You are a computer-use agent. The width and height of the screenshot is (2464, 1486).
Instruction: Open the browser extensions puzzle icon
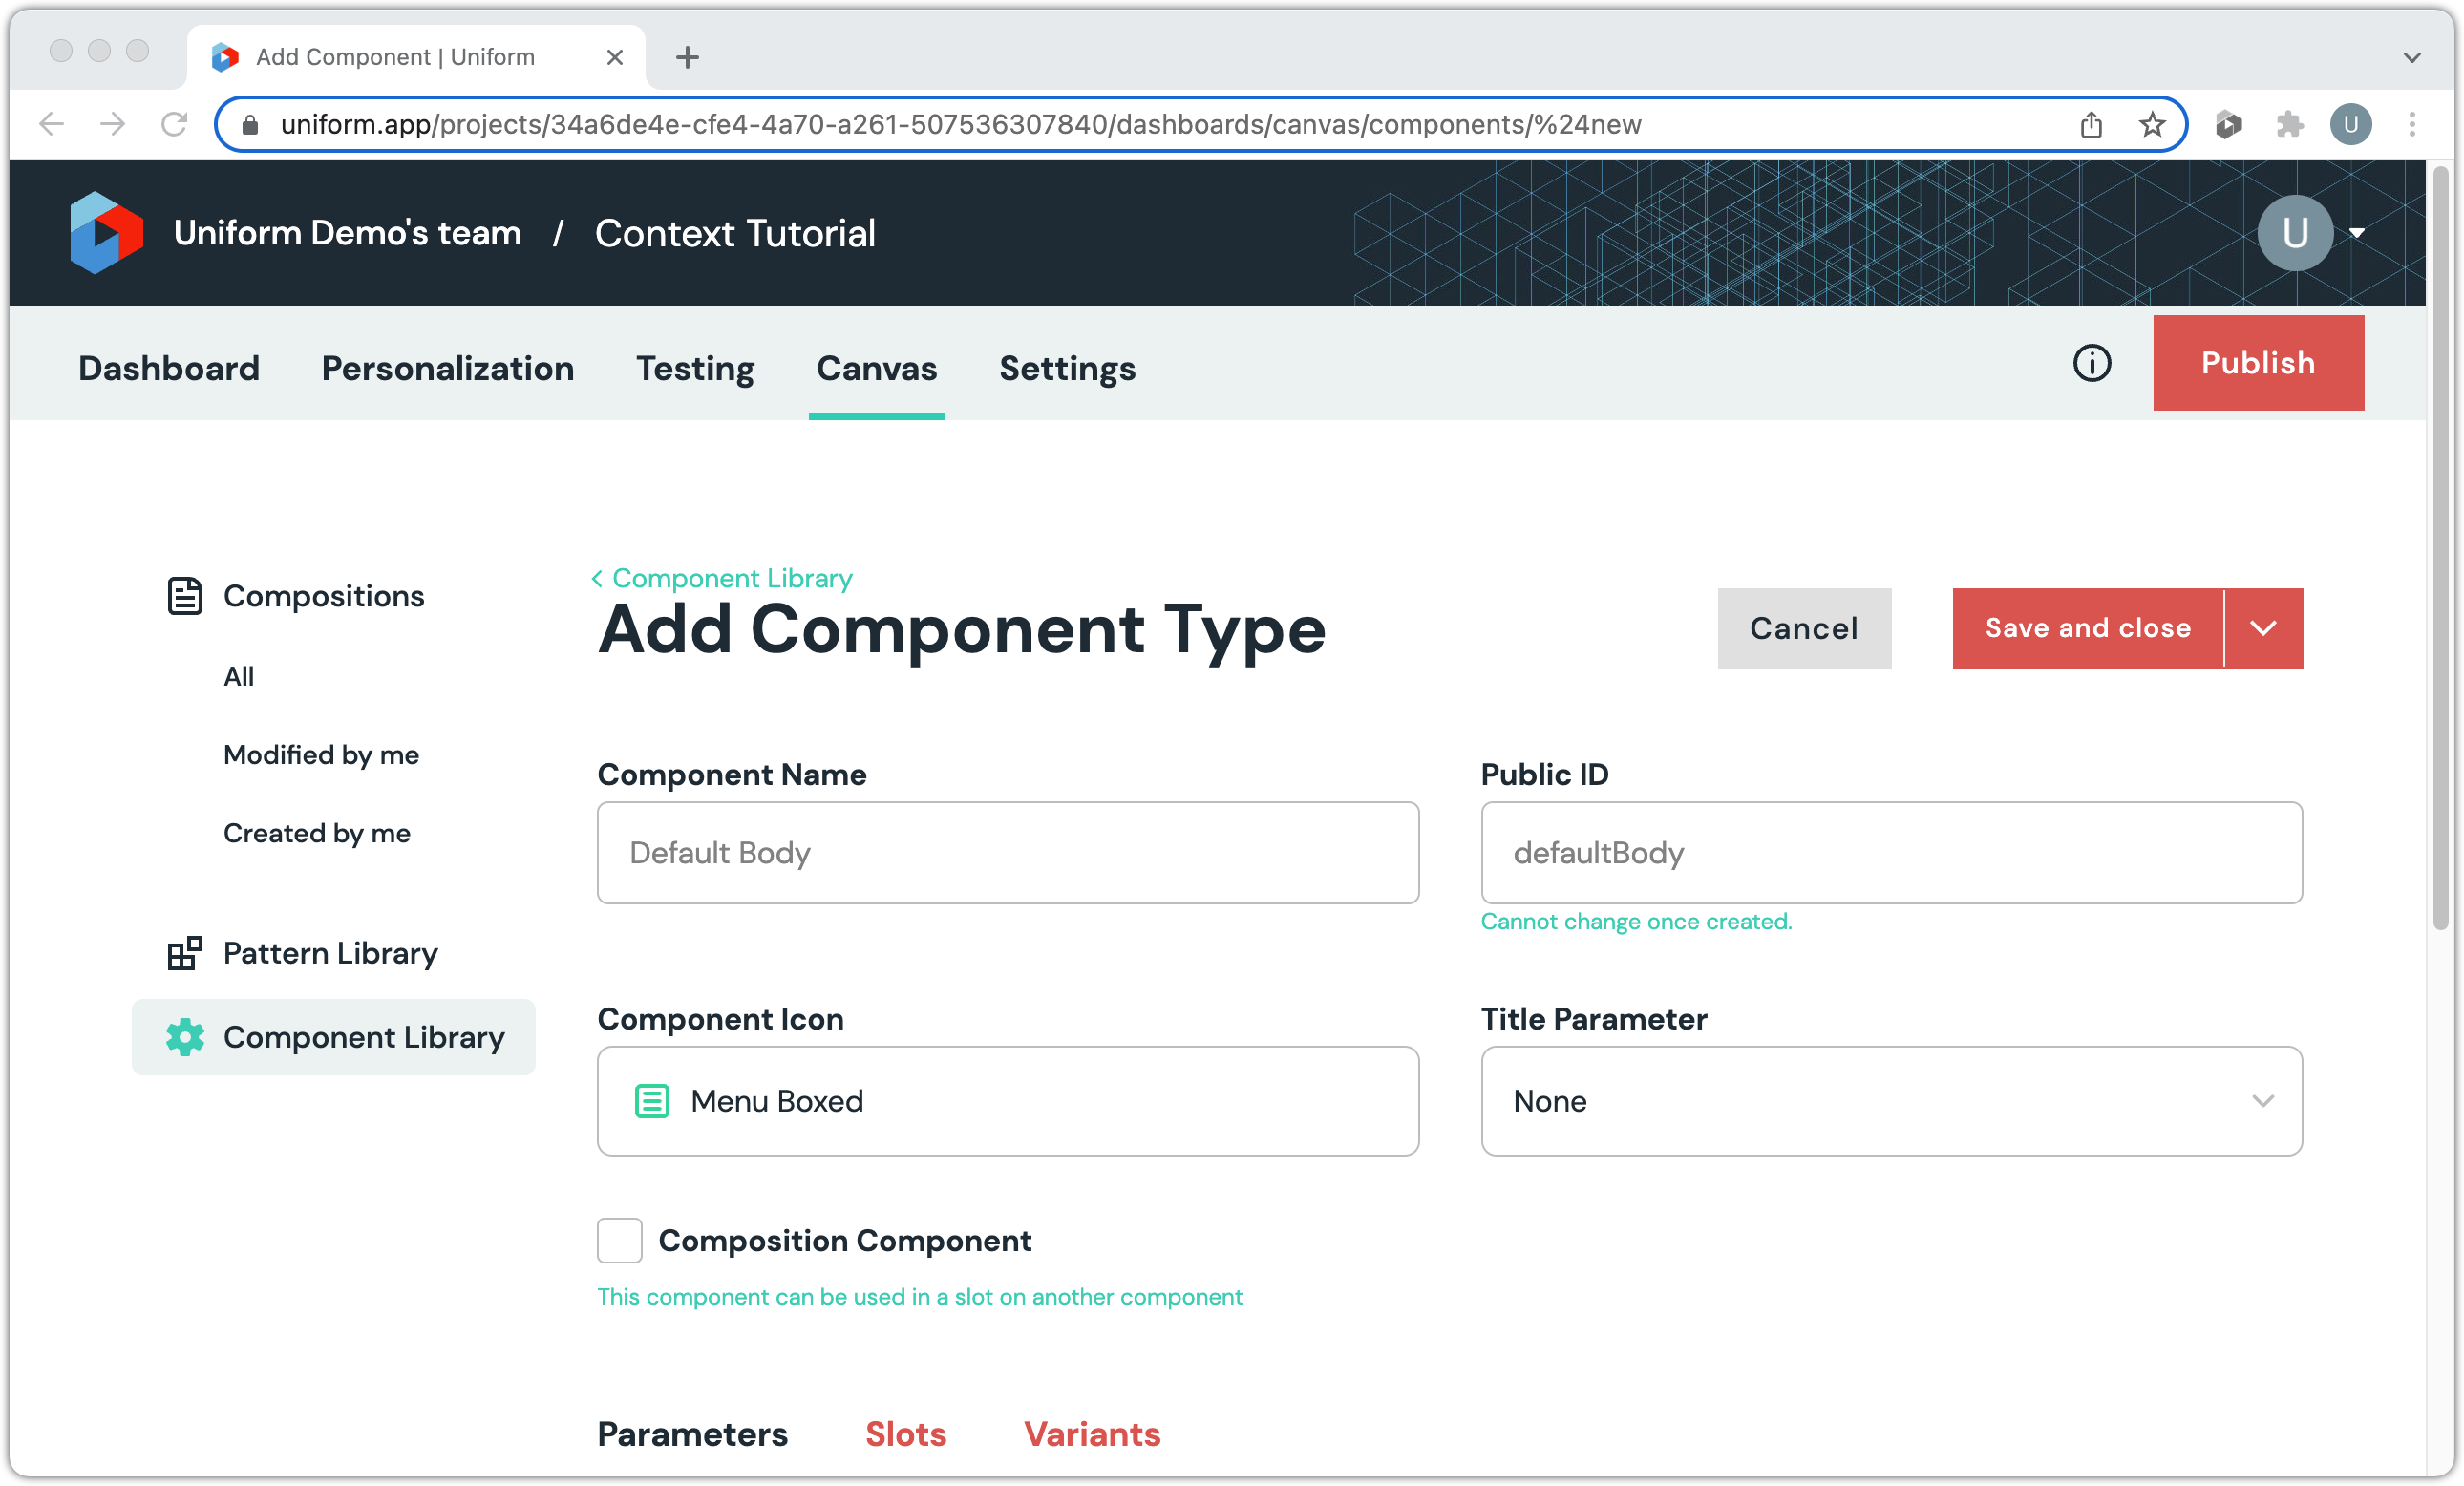(2289, 124)
